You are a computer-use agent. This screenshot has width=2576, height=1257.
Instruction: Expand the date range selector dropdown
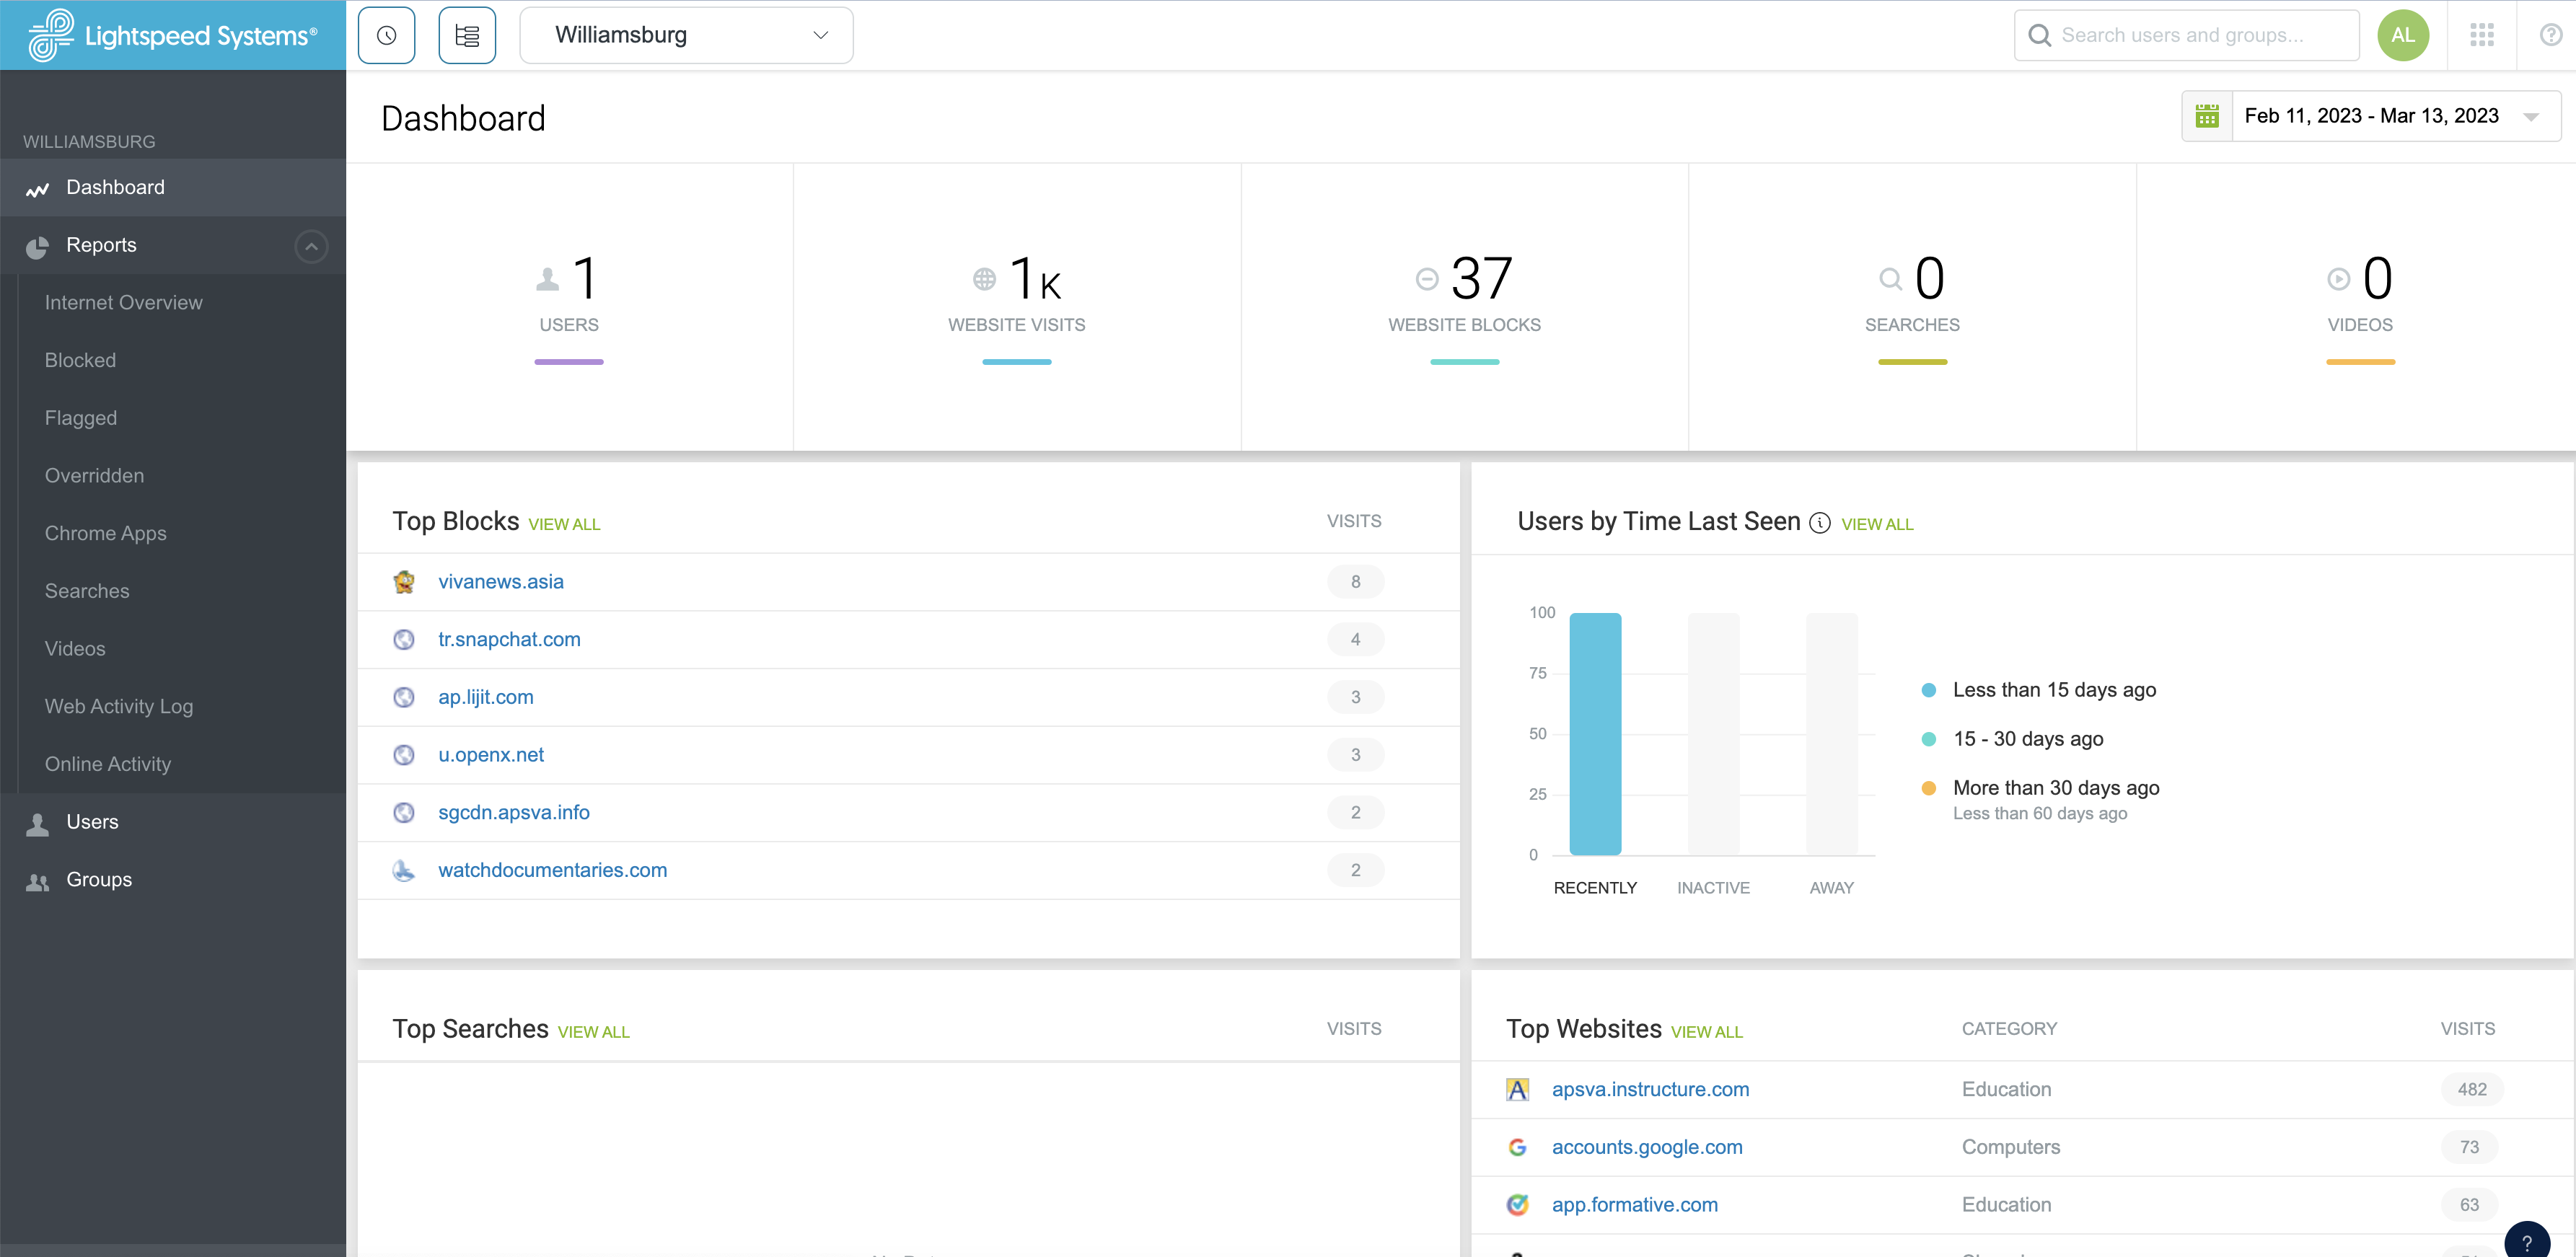tap(2532, 115)
